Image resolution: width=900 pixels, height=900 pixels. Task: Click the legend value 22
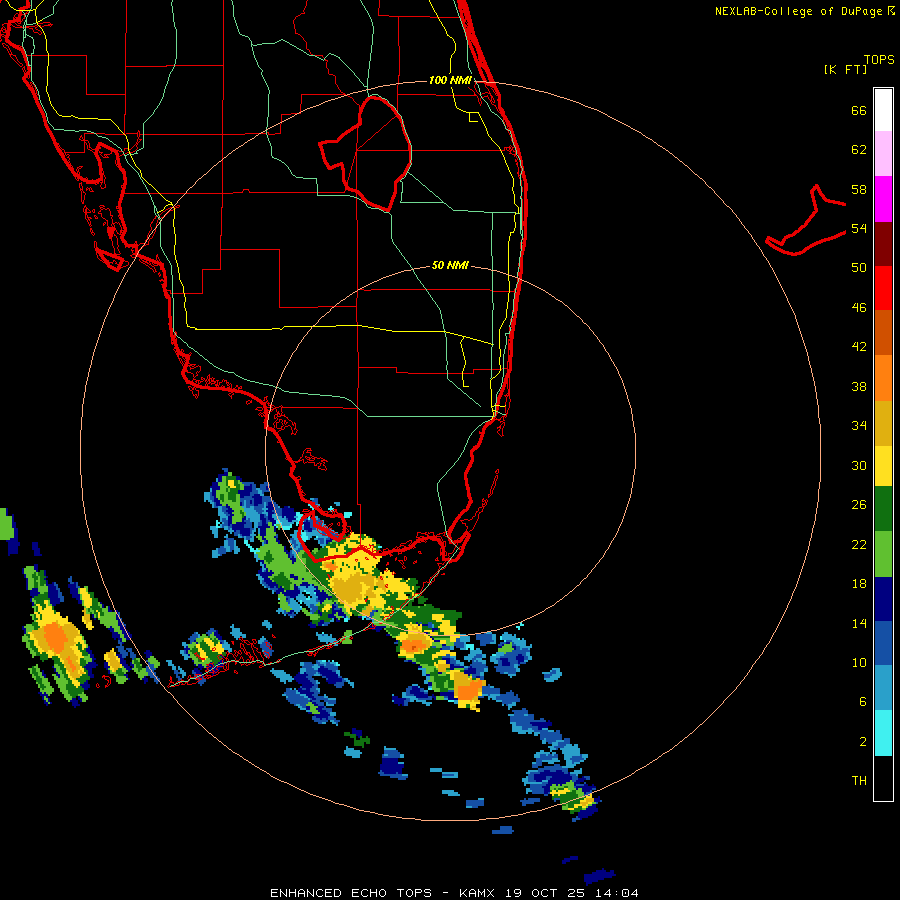coord(859,544)
